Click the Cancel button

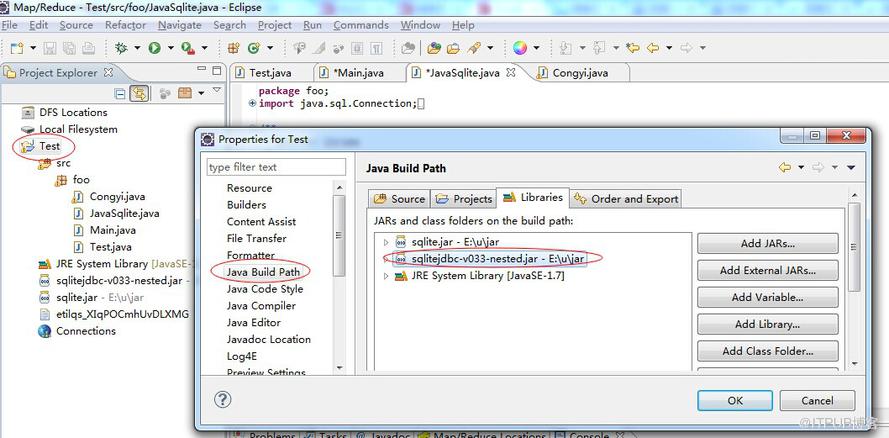[817, 401]
